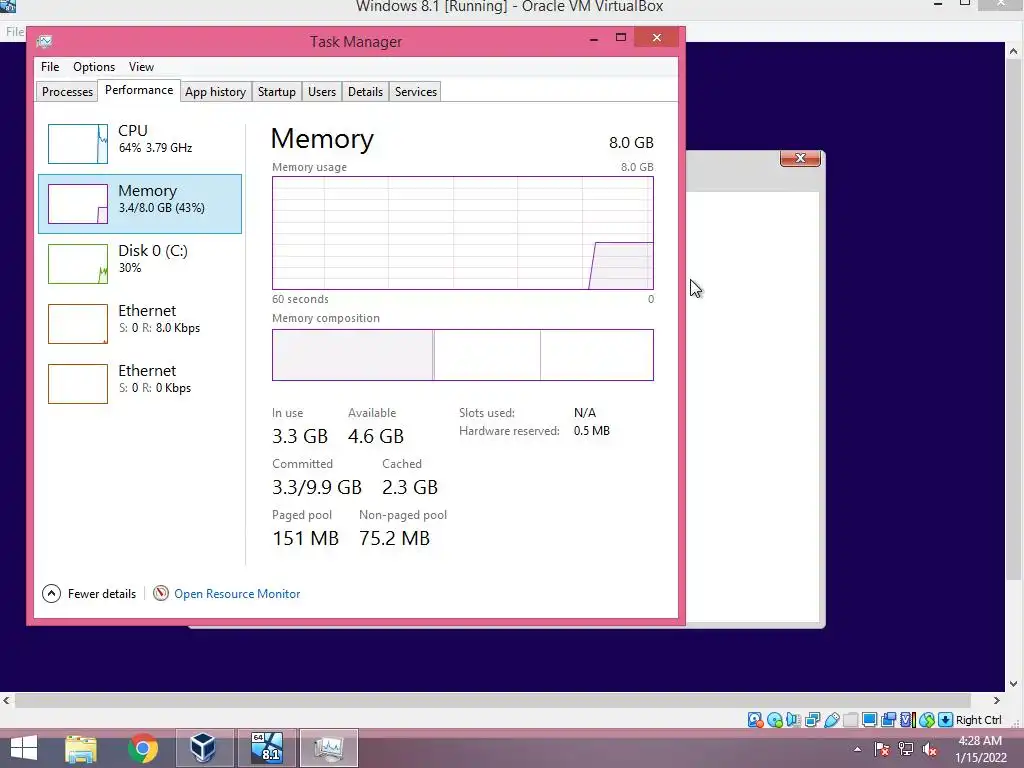Image resolution: width=1024 pixels, height=768 pixels.
Task: Click the Task Manager title bar icon
Action: click(44, 42)
